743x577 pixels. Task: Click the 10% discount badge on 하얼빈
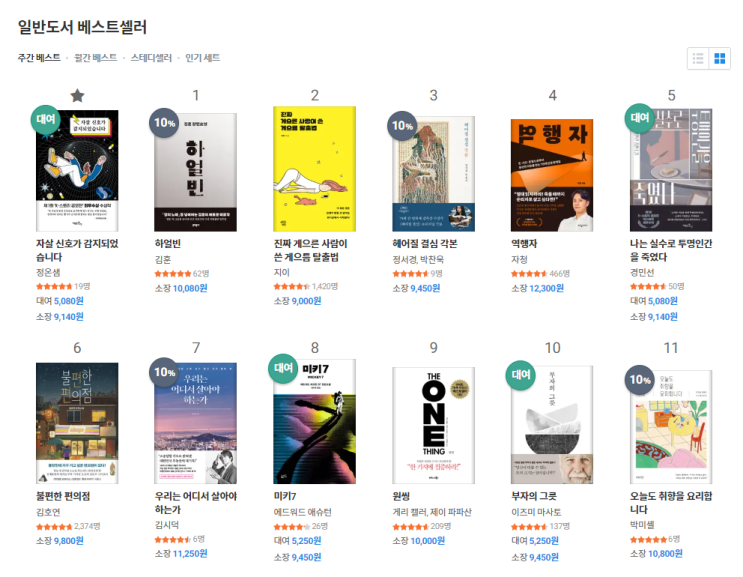coord(164,123)
